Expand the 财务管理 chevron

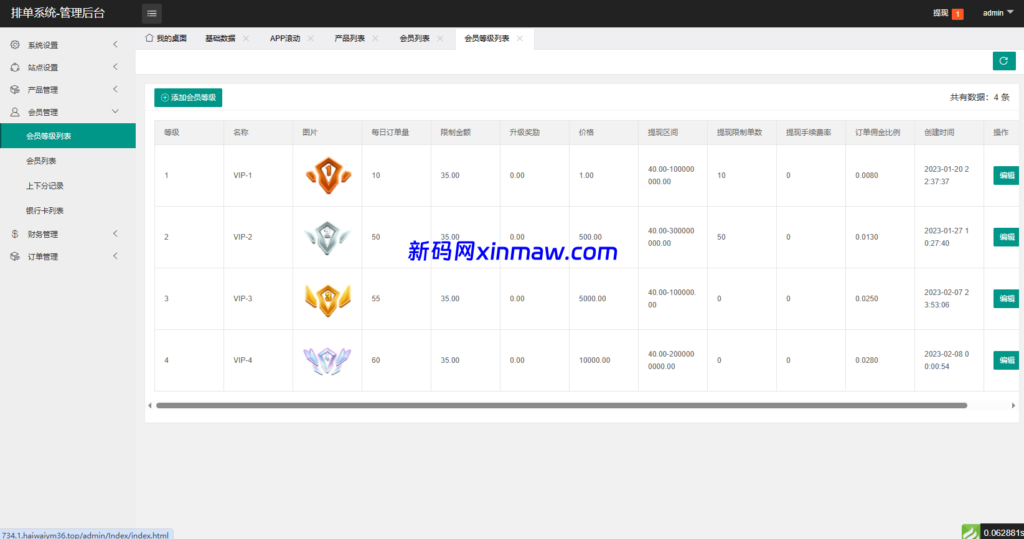point(116,233)
